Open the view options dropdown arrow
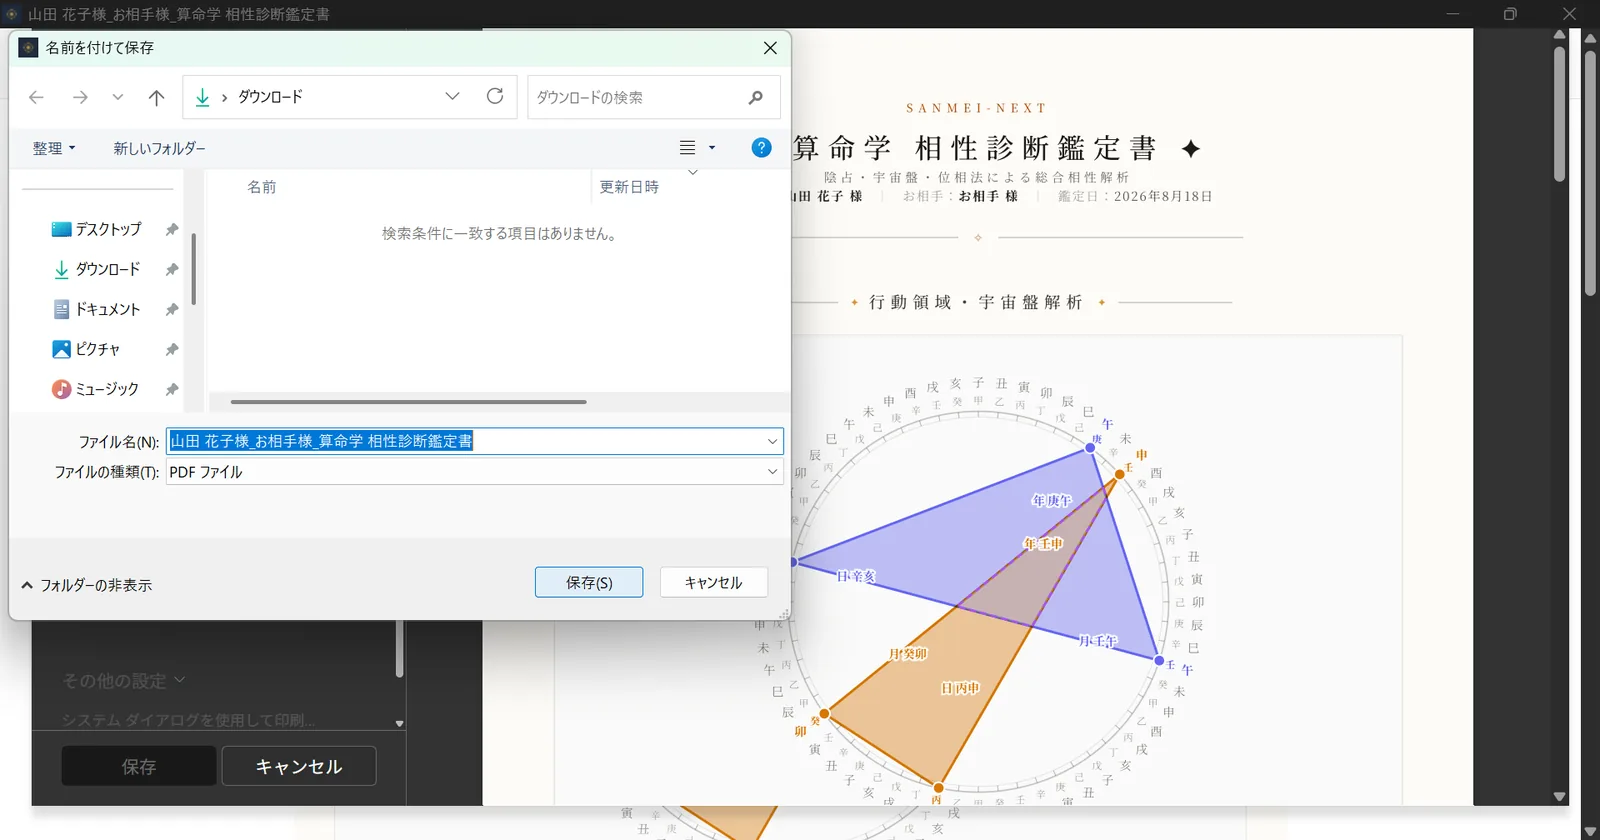This screenshot has height=840, width=1600. pos(712,148)
